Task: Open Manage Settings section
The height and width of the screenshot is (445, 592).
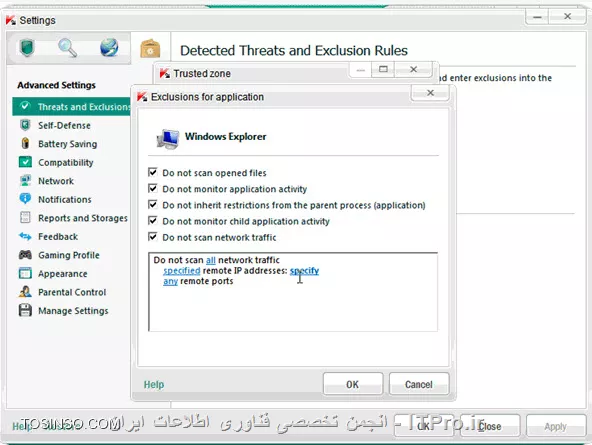Action: pos(73,311)
